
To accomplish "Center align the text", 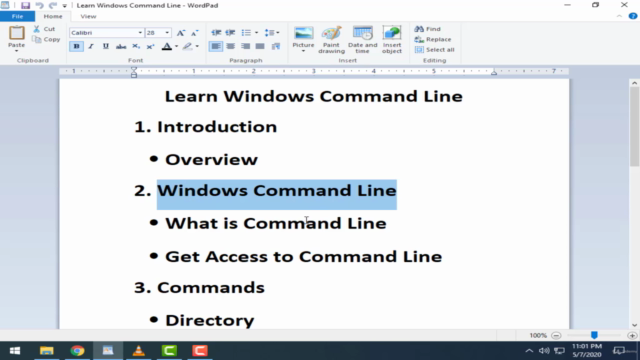I will click(x=231, y=46).
